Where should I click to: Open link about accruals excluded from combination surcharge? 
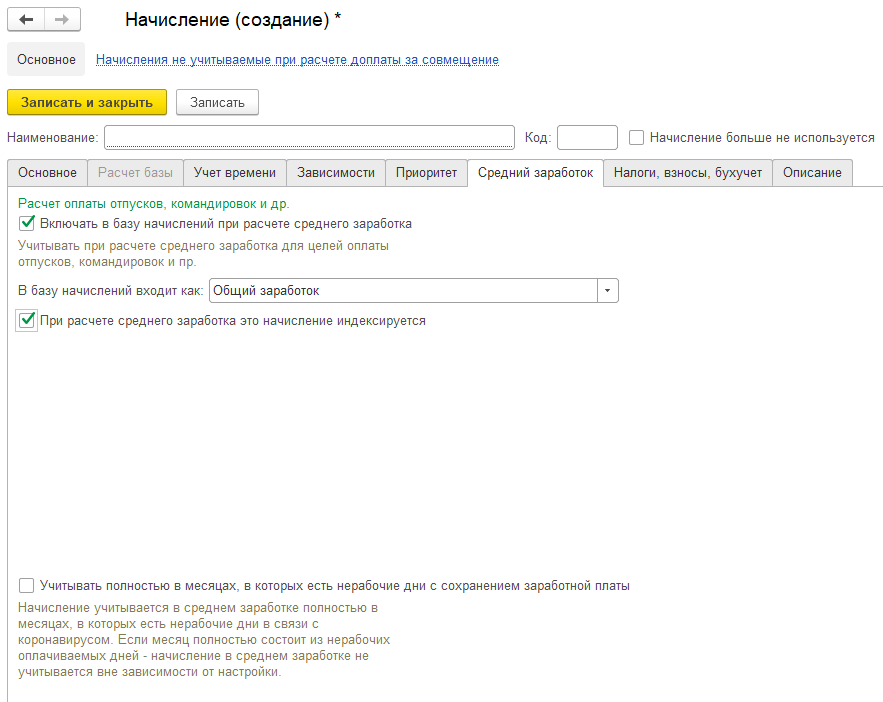[297, 59]
